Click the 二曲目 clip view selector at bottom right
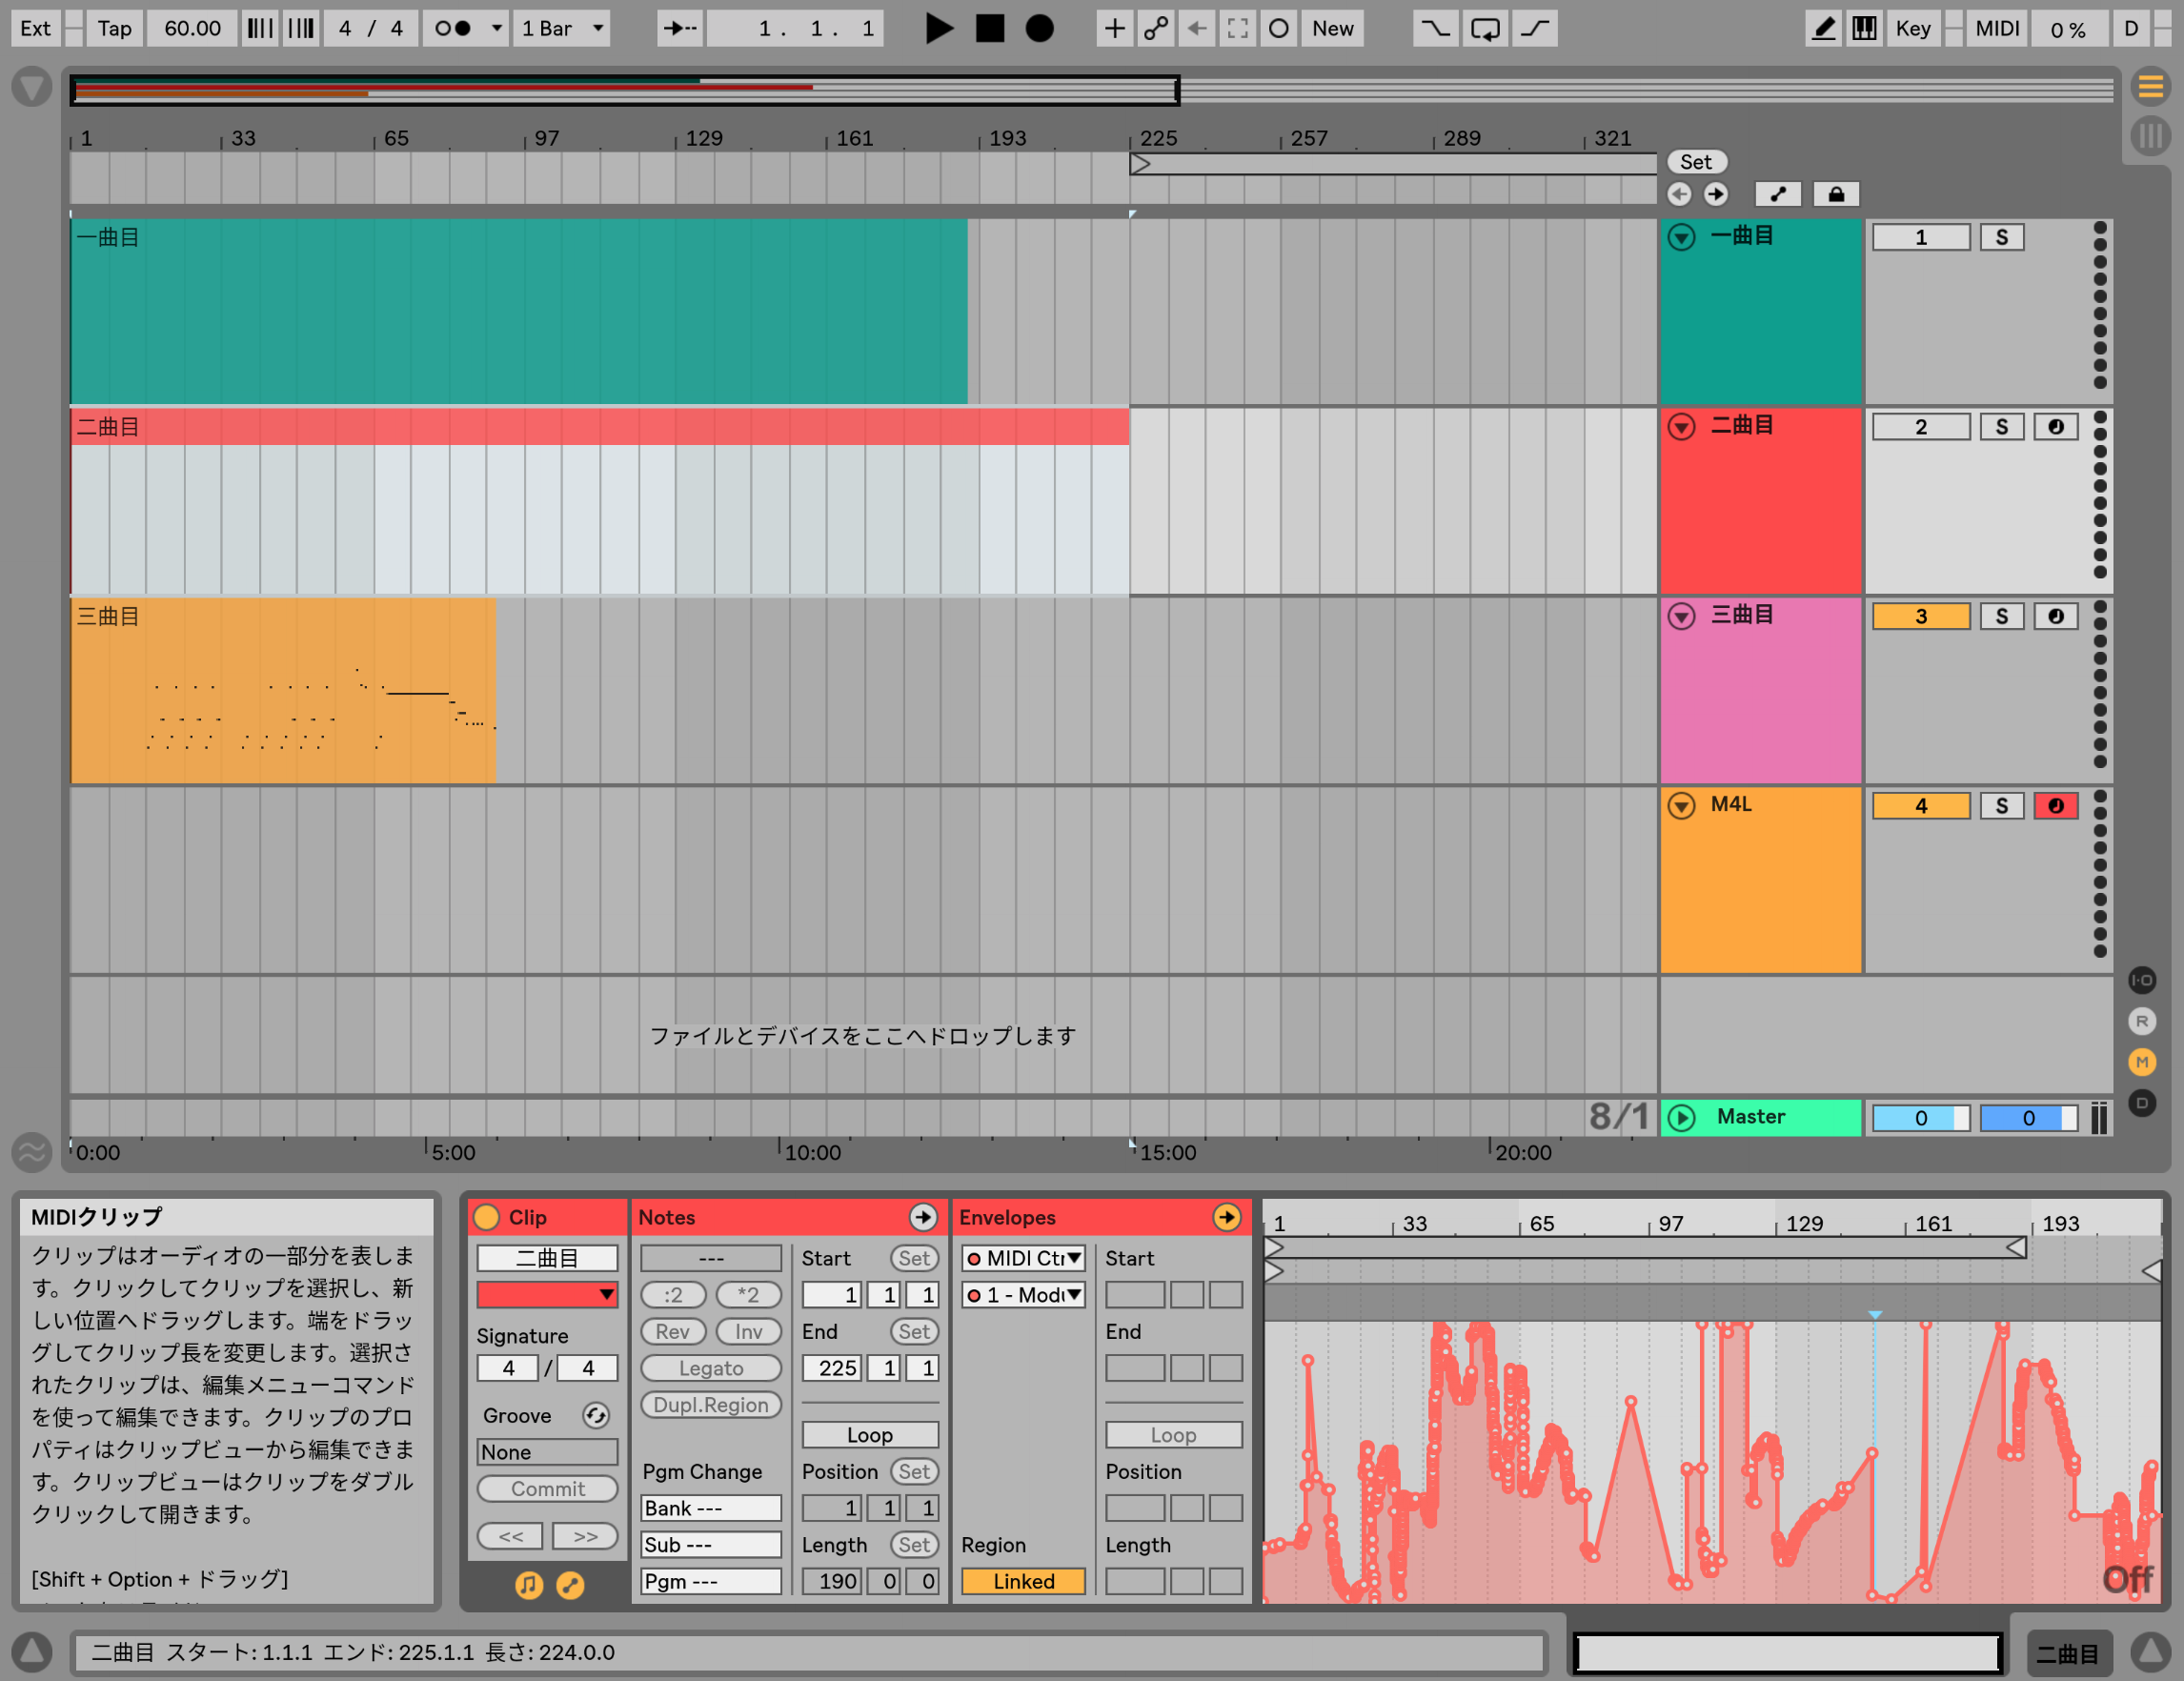The width and height of the screenshot is (2184, 1681). 2068,1653
